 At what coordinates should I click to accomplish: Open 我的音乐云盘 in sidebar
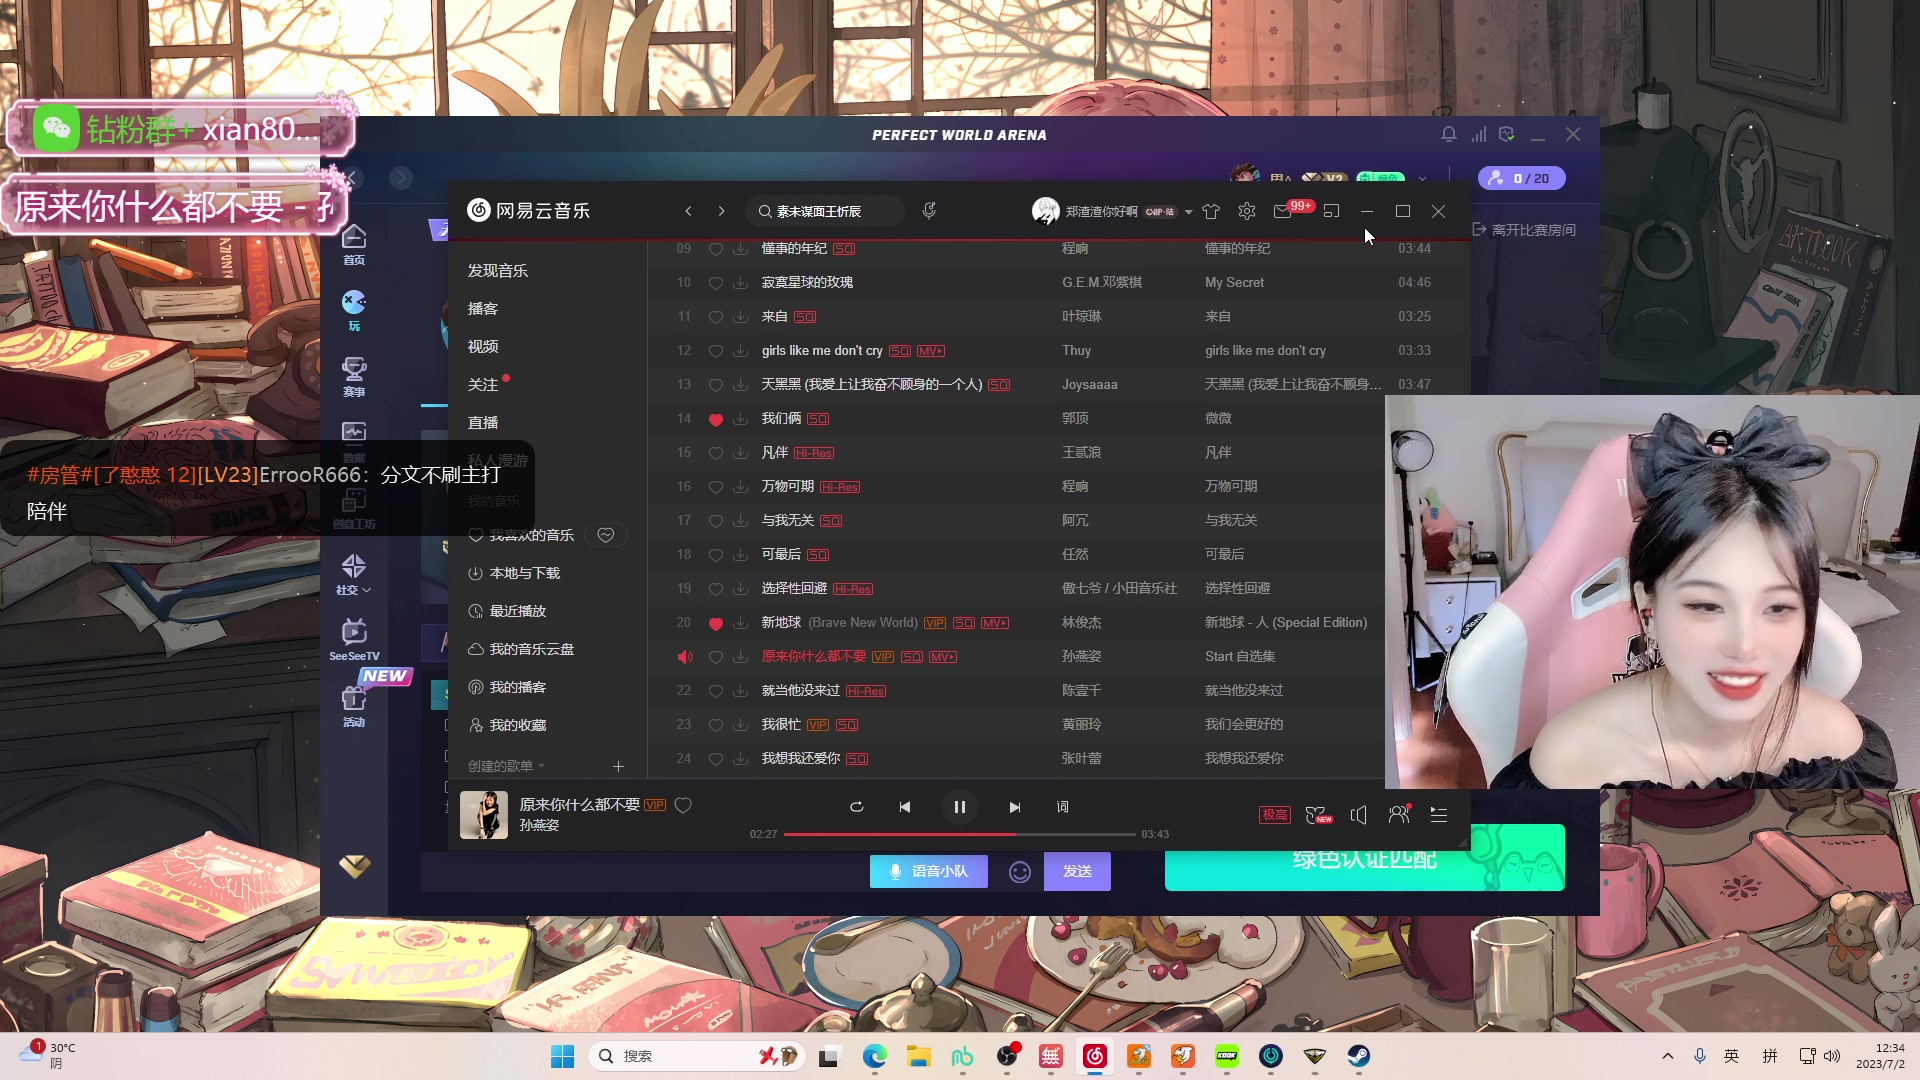(x=532, y=649)
